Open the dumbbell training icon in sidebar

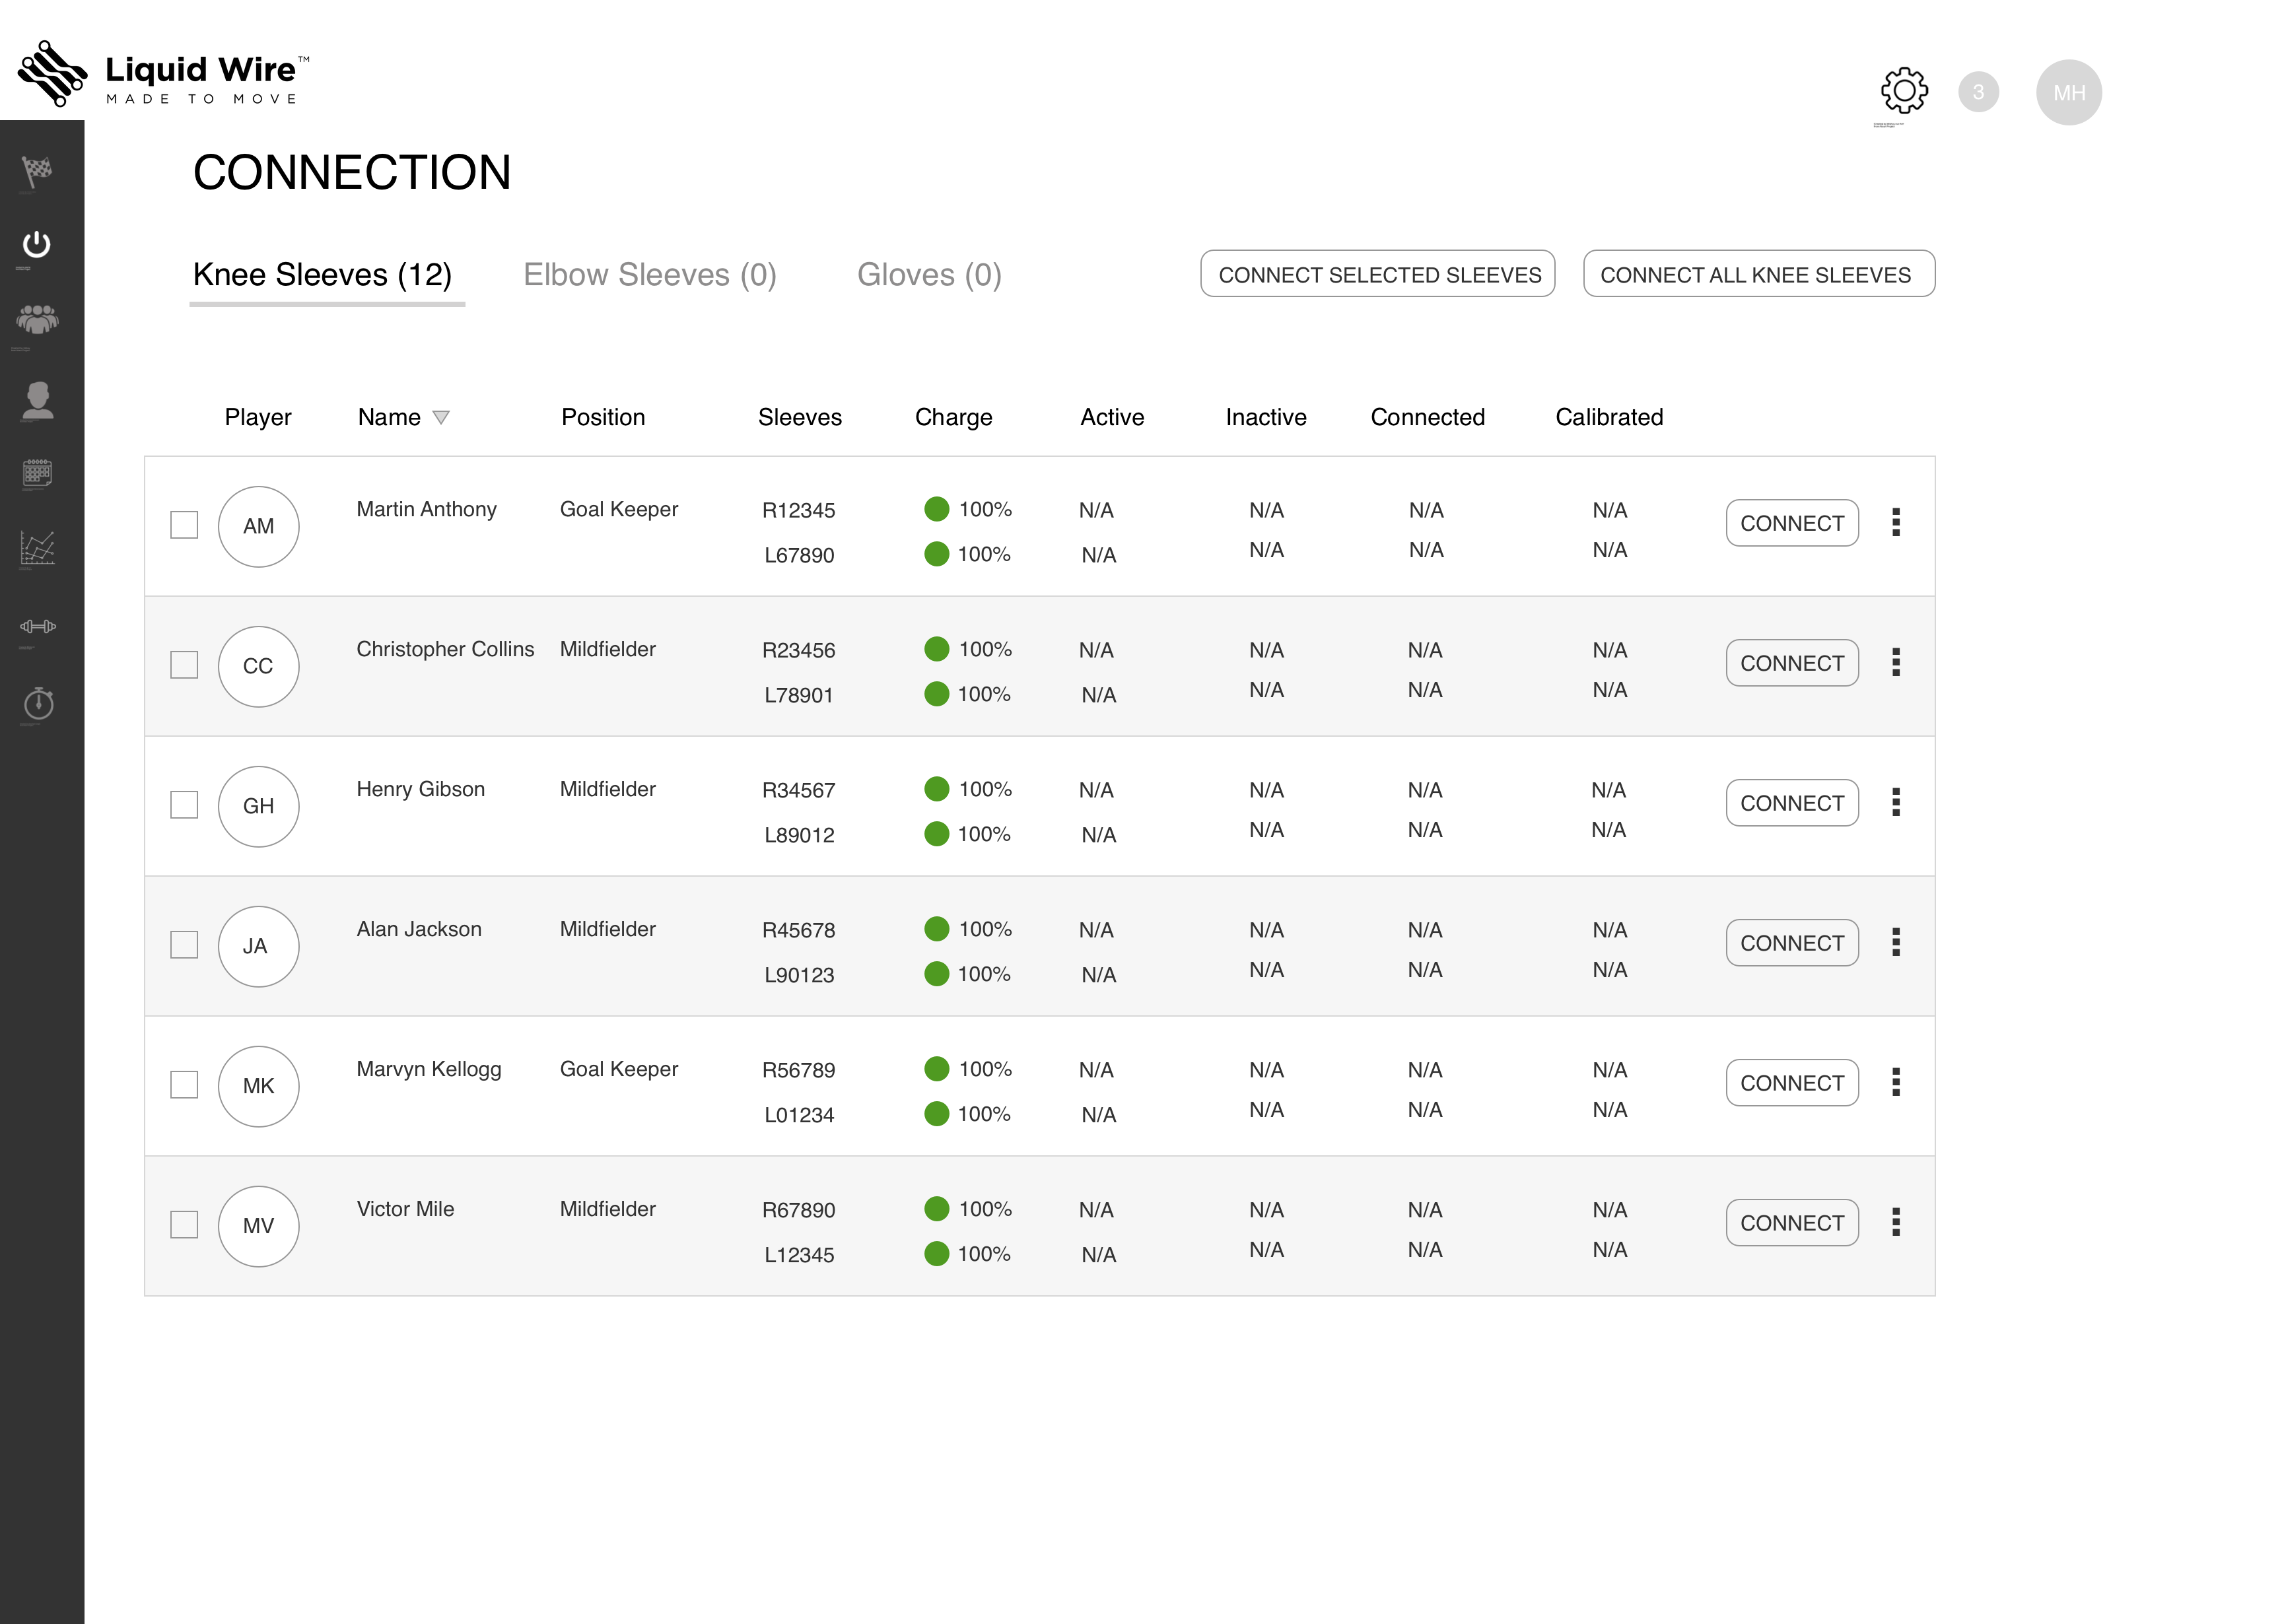(x=39, y=627)
